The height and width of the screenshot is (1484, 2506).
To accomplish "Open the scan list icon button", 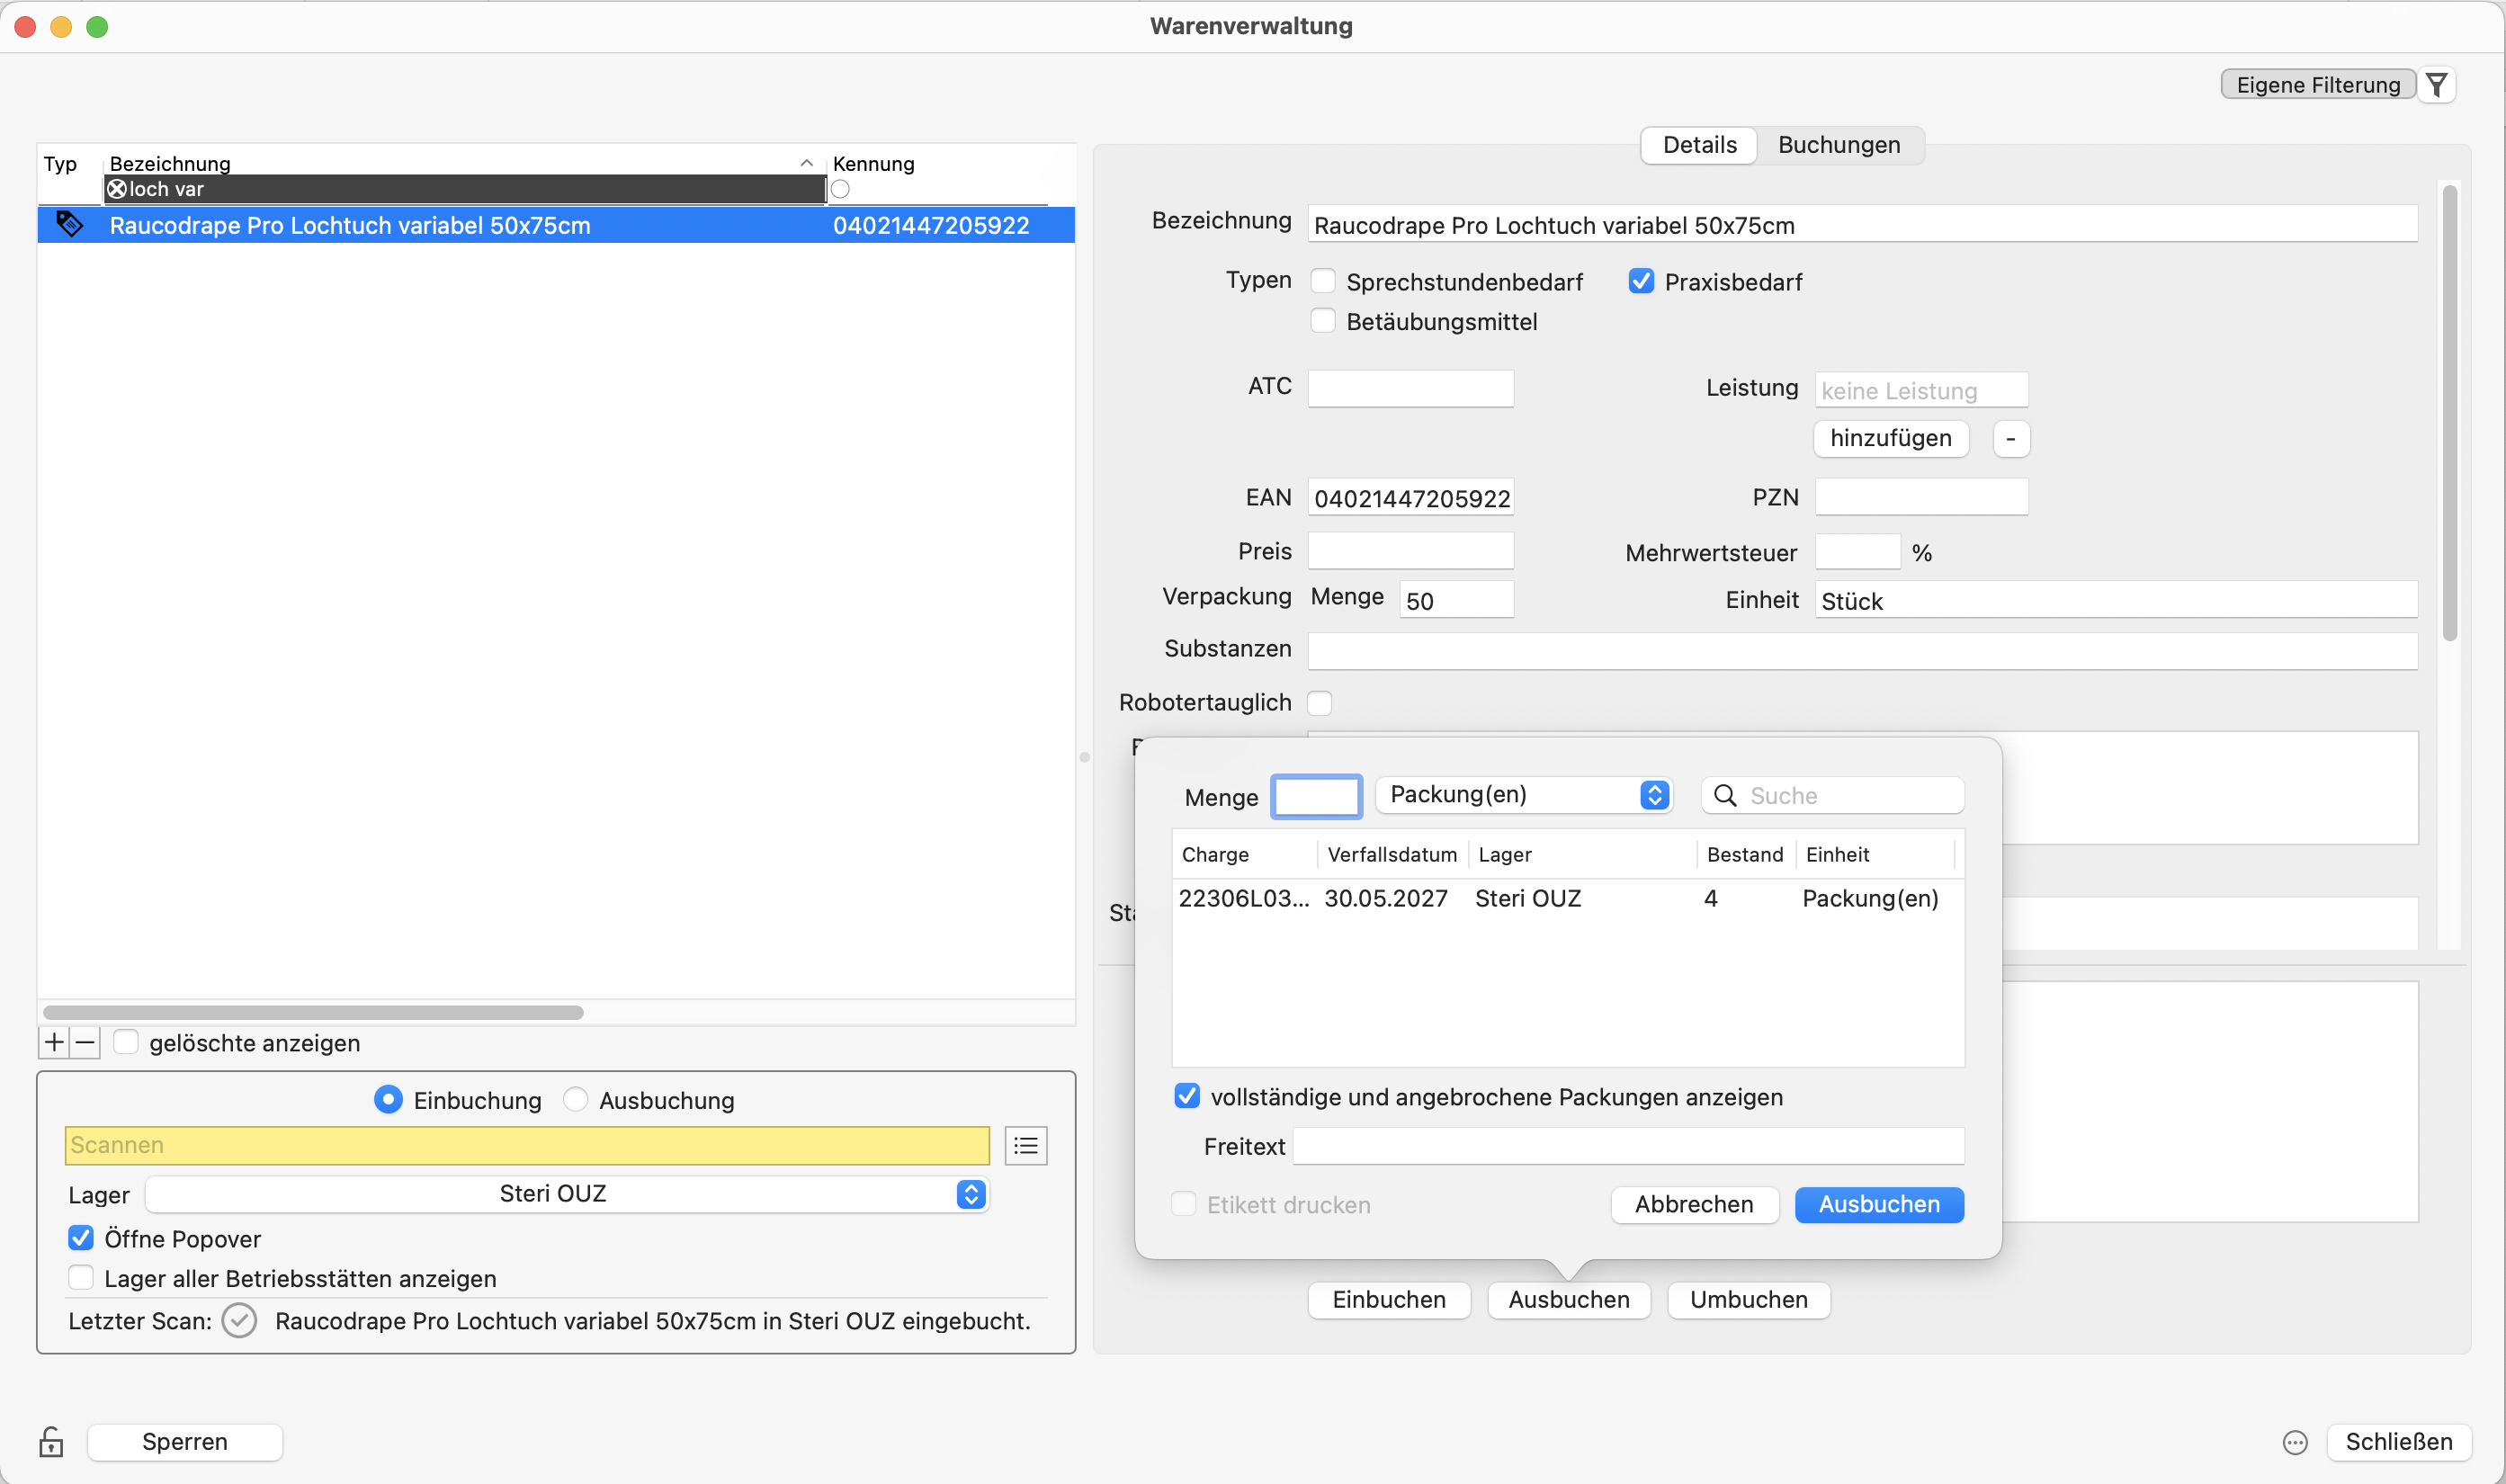I will click(1026, 1145).
